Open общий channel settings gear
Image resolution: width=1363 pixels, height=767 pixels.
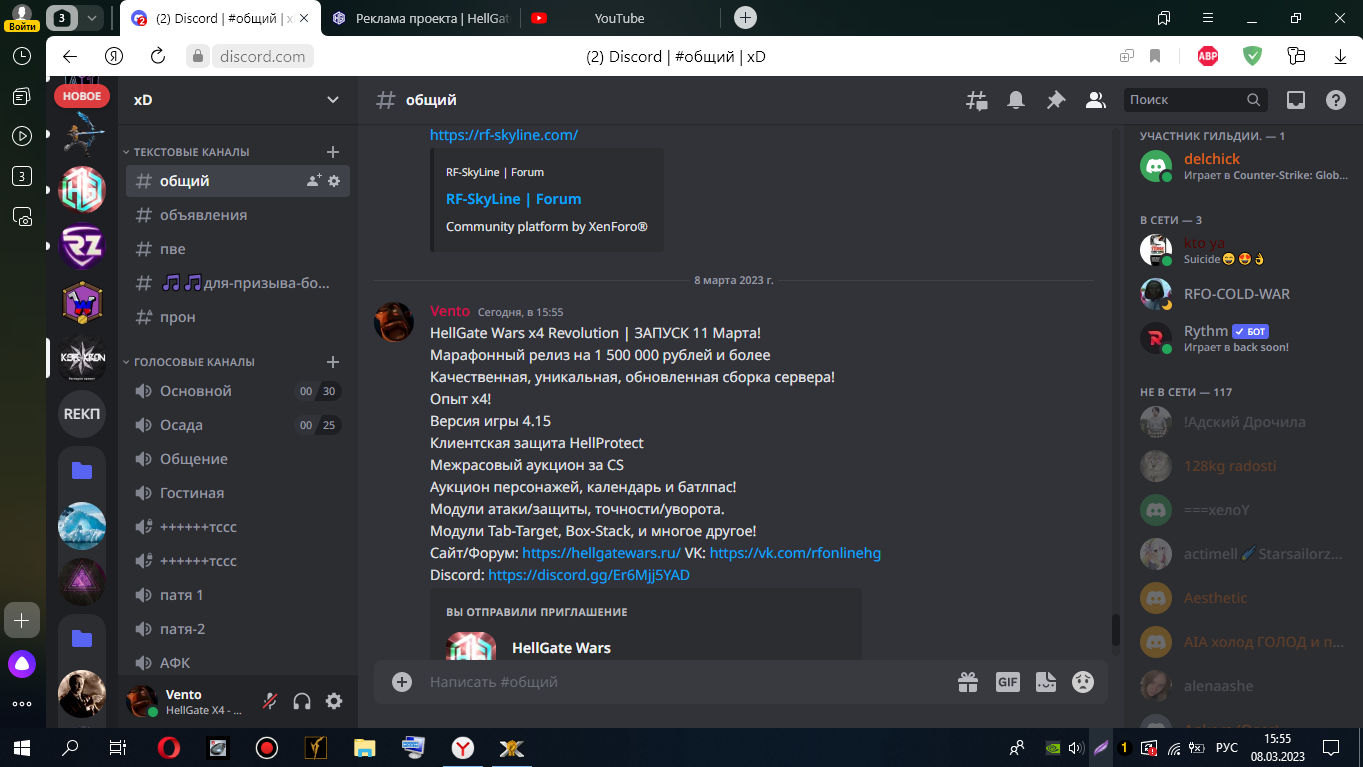334,181
